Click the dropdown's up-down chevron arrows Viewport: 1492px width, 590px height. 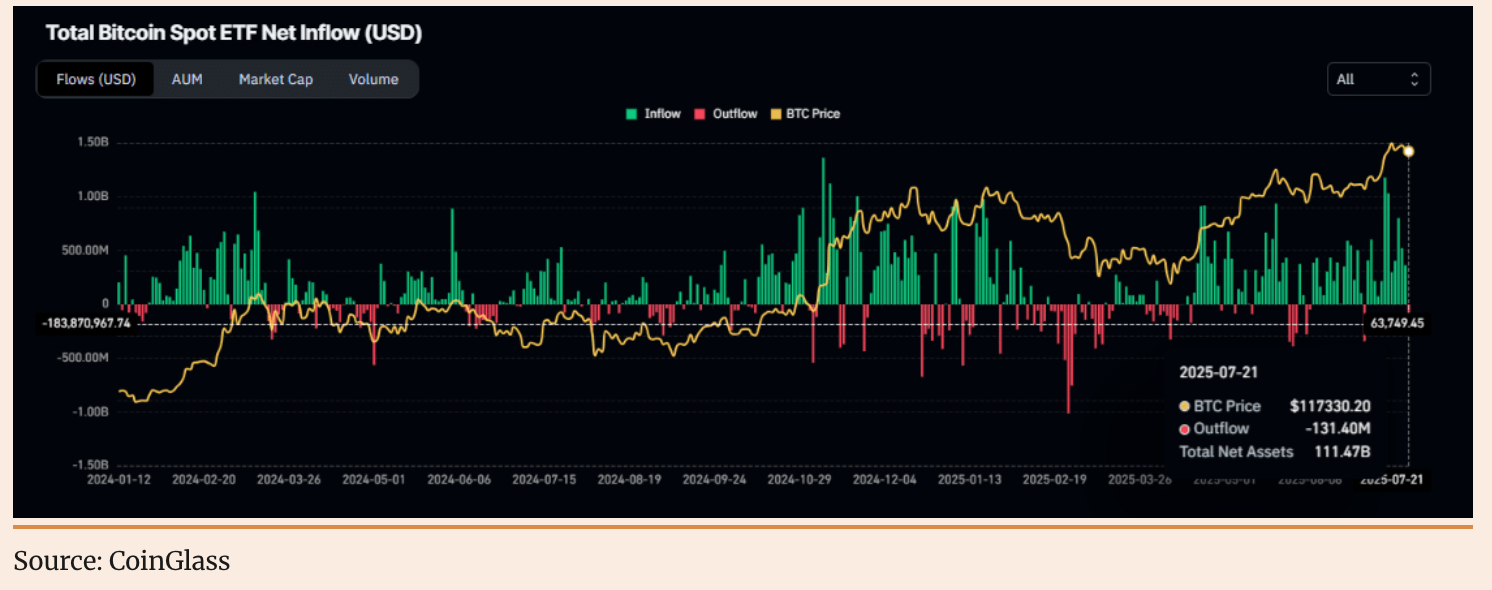pyautogui.click(x=1414, y=79)
